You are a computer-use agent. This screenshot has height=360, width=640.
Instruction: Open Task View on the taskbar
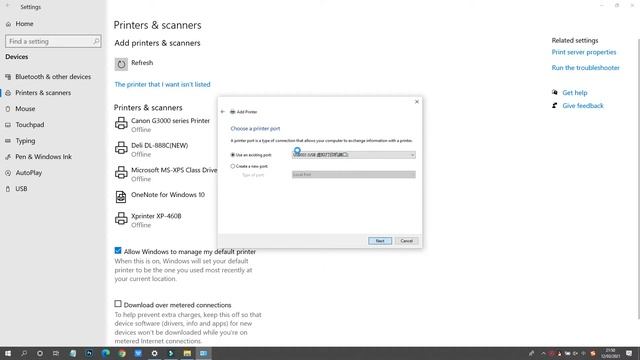pyautogui.click(x=56, y=353)
